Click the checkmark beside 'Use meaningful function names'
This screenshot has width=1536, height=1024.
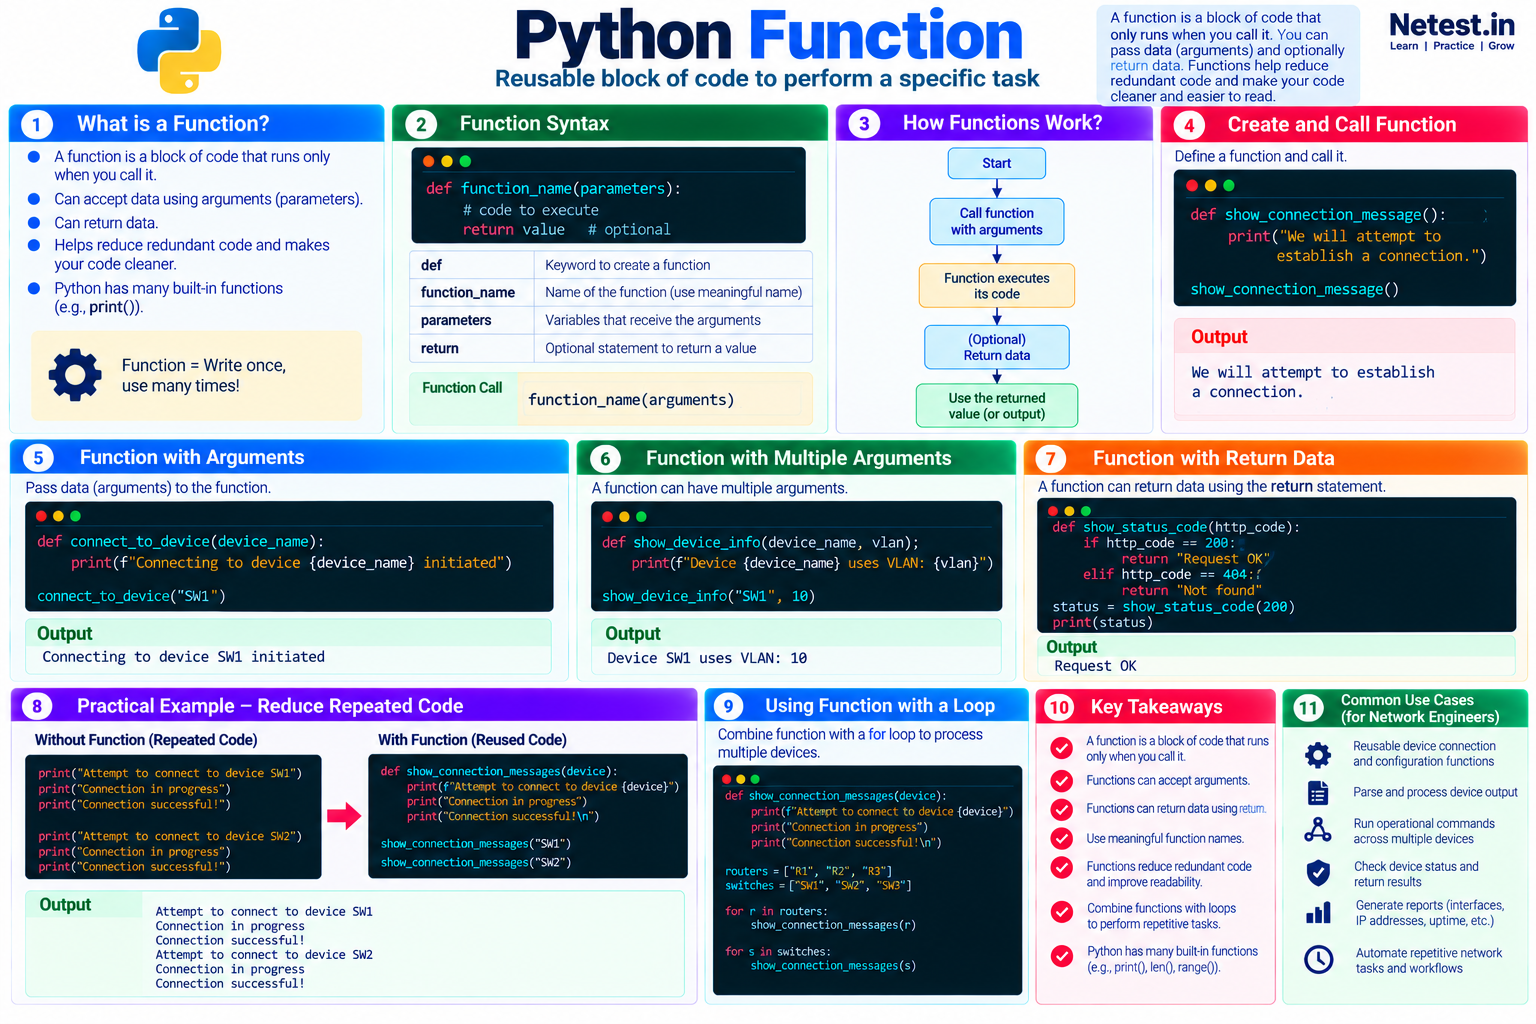point(1062,838)
